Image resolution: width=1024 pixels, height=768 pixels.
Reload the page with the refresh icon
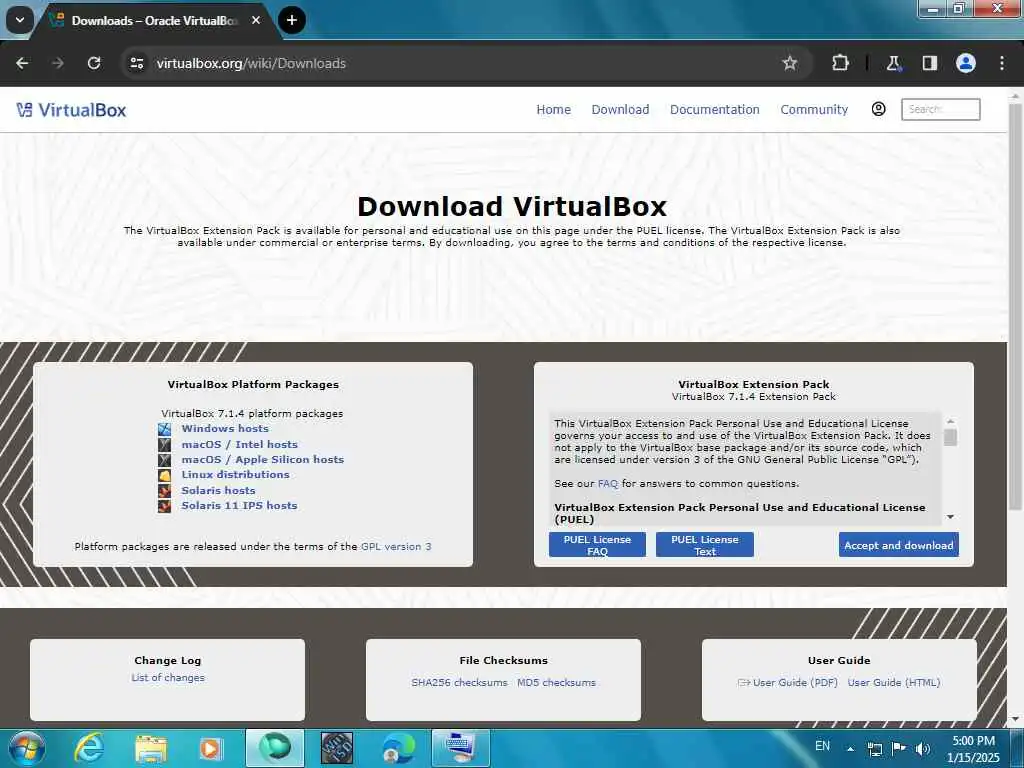[x=94, y=63]
